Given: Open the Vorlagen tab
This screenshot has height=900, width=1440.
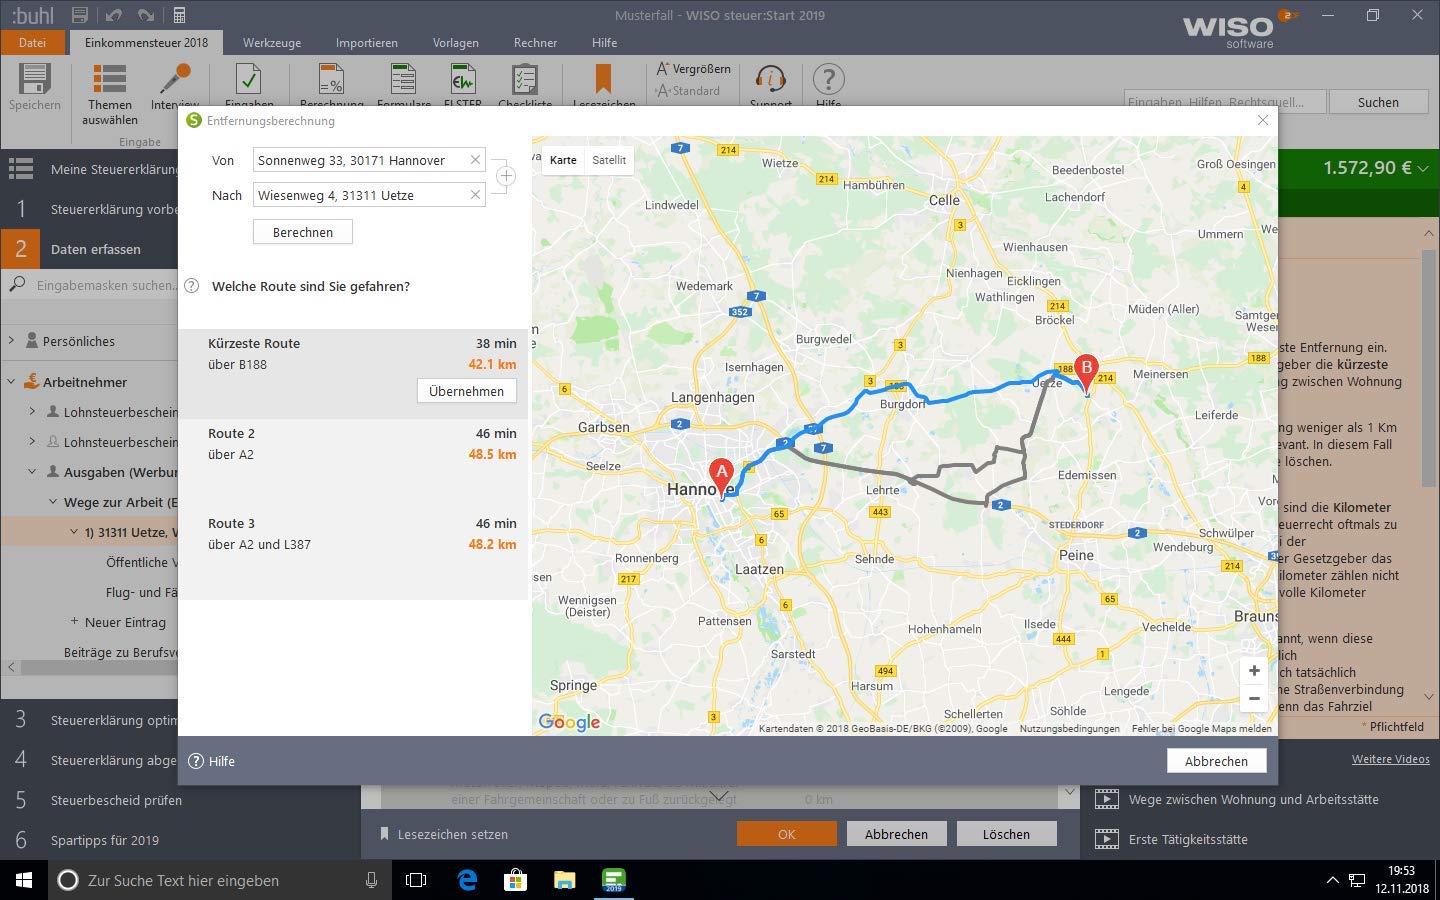Looking at the screenshot, I should (x=456, y=43).
